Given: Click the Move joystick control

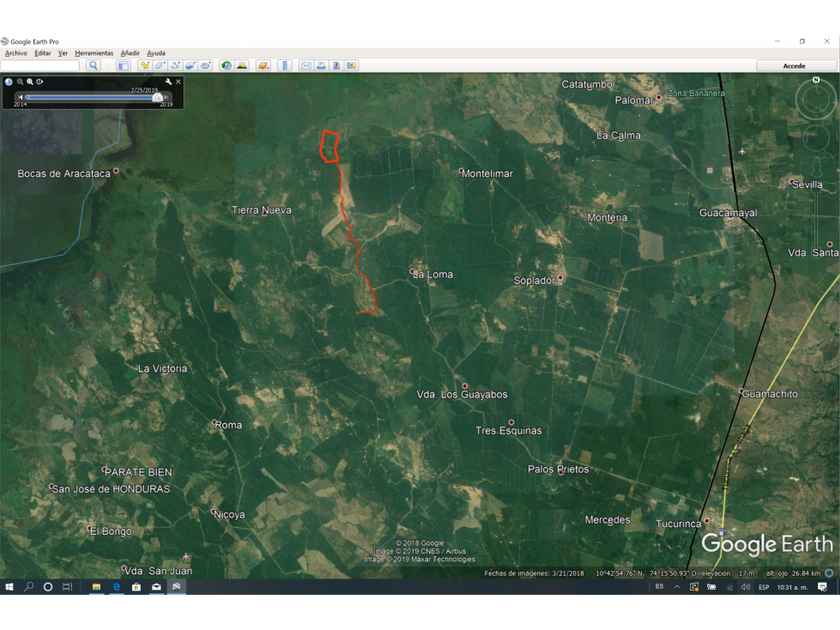Looking at the screenshot, I should (x=816, y=138).
